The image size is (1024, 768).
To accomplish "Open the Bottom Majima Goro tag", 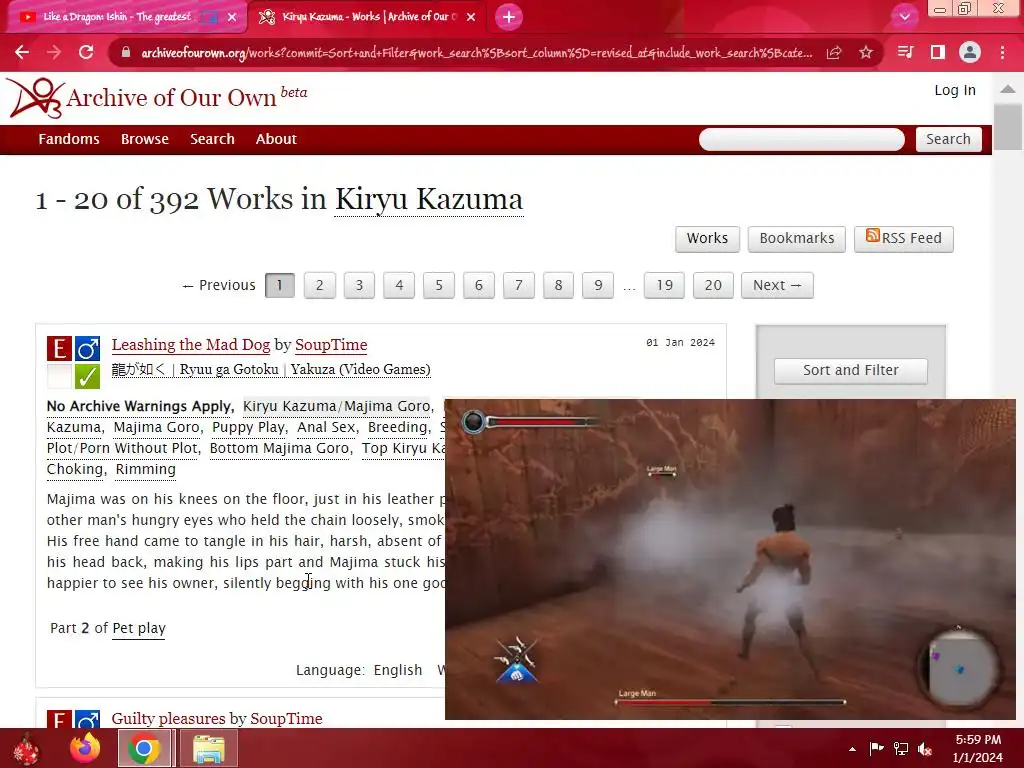I will tap(280, 448).
